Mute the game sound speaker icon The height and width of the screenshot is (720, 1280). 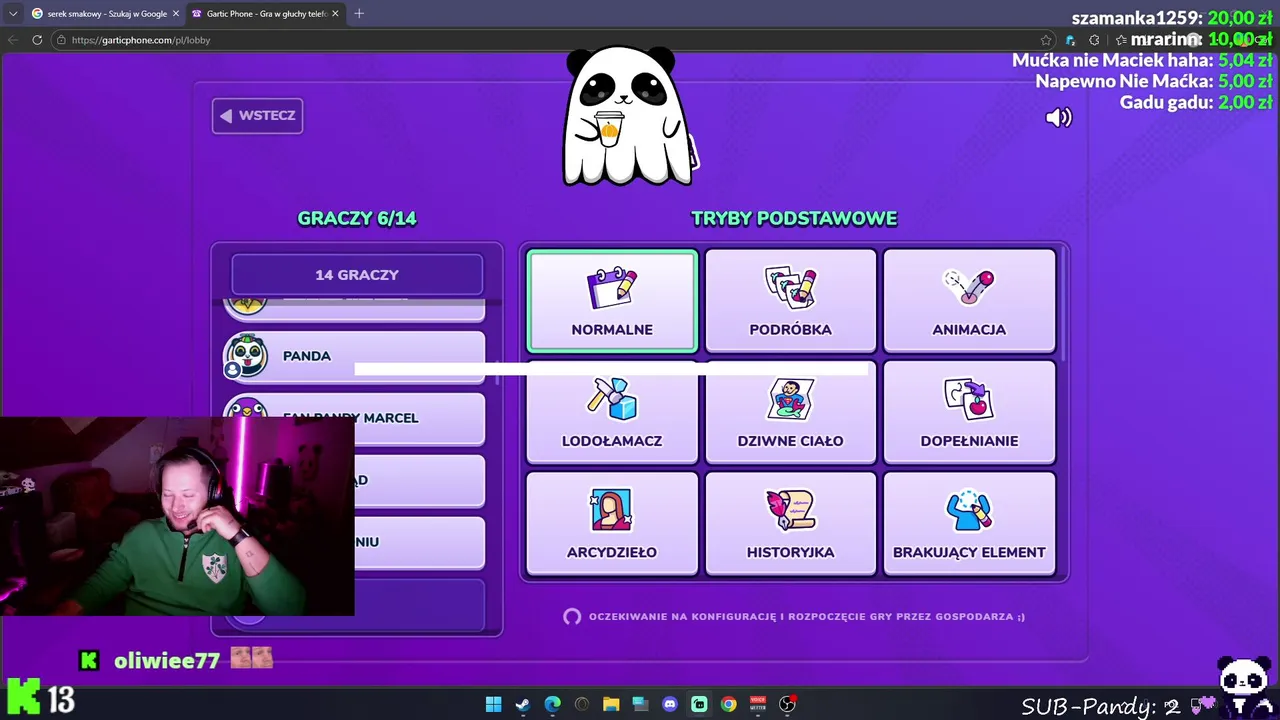tap(1058, 118)
